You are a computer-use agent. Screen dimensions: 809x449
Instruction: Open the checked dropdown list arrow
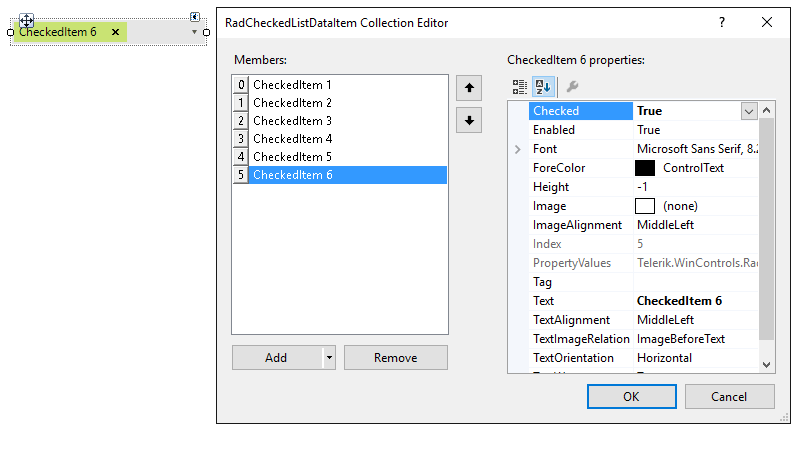coord(194,32)
